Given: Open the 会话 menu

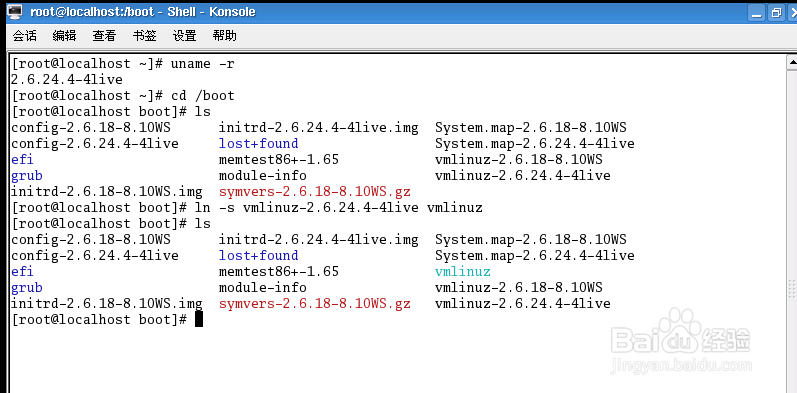Looking at the screenshot, I should 24,36.
